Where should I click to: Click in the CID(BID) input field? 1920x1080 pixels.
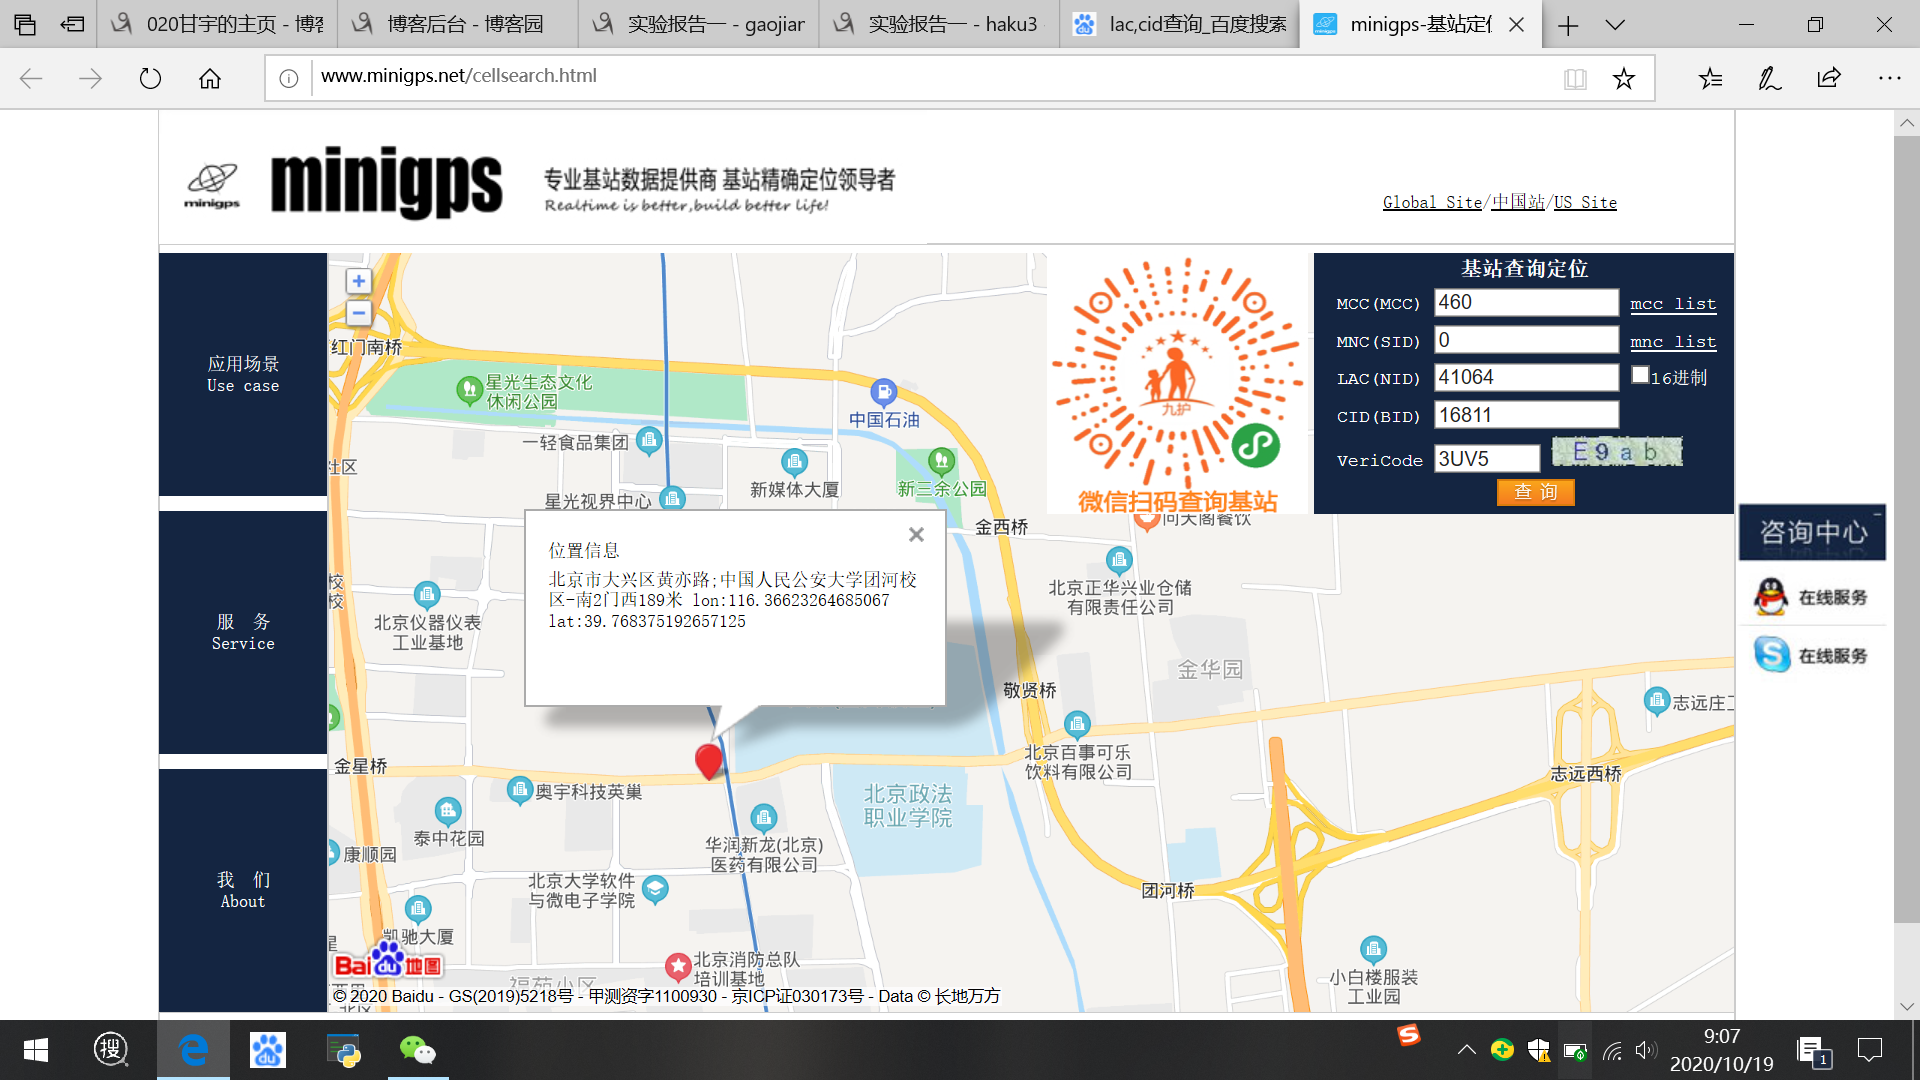pos(1526,415)
